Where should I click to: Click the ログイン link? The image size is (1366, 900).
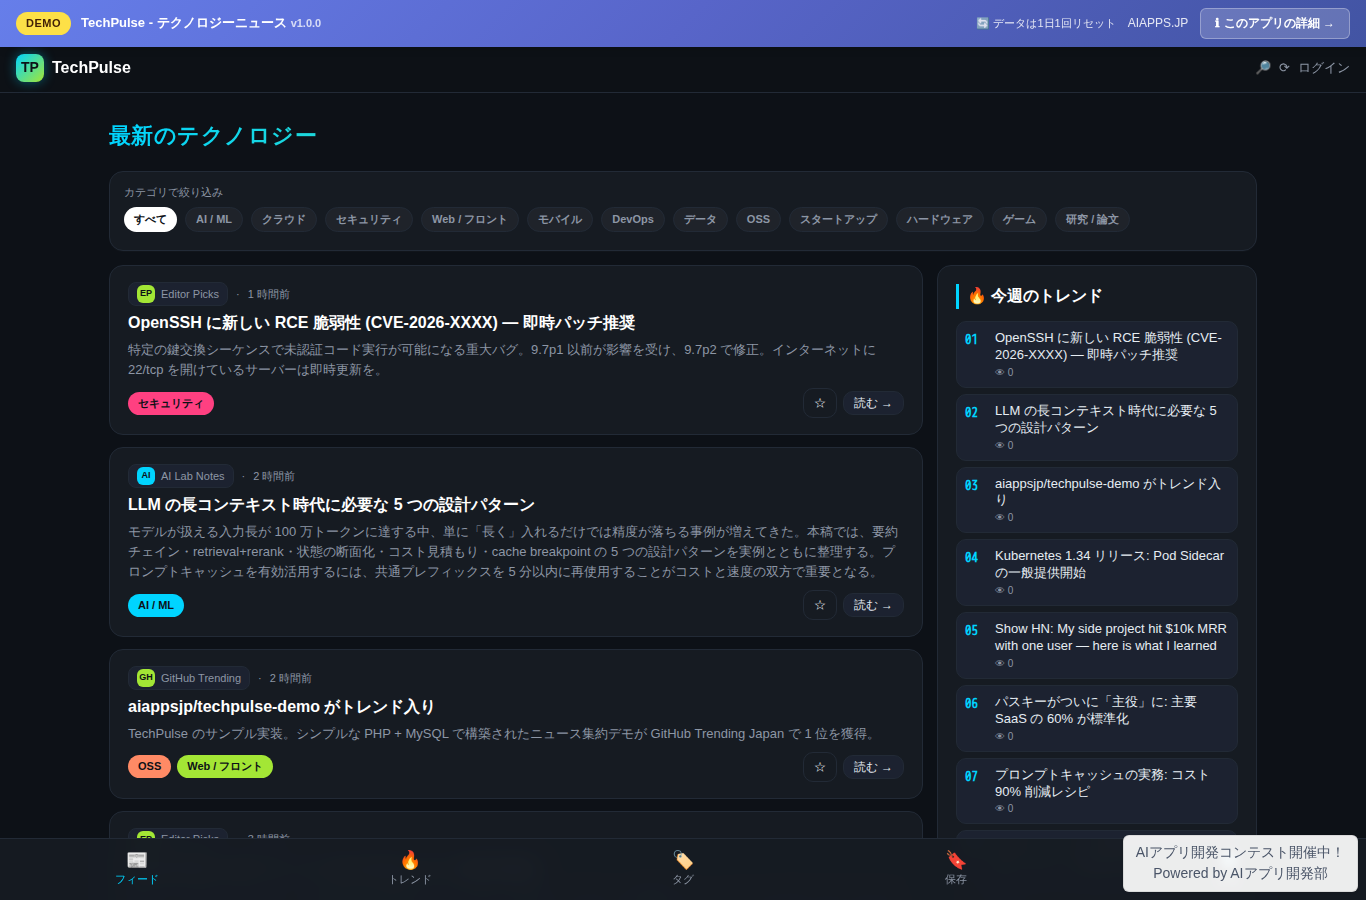pos(1324,68)
